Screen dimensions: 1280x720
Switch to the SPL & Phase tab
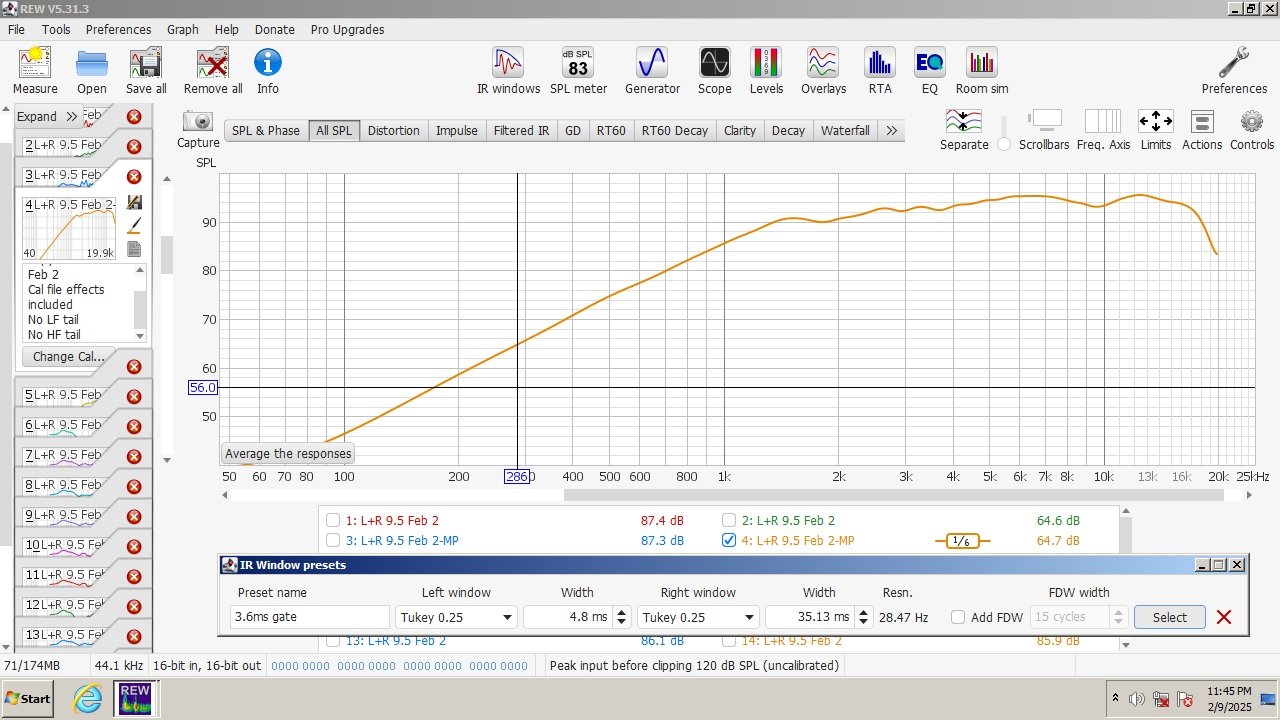coord(266,130)
